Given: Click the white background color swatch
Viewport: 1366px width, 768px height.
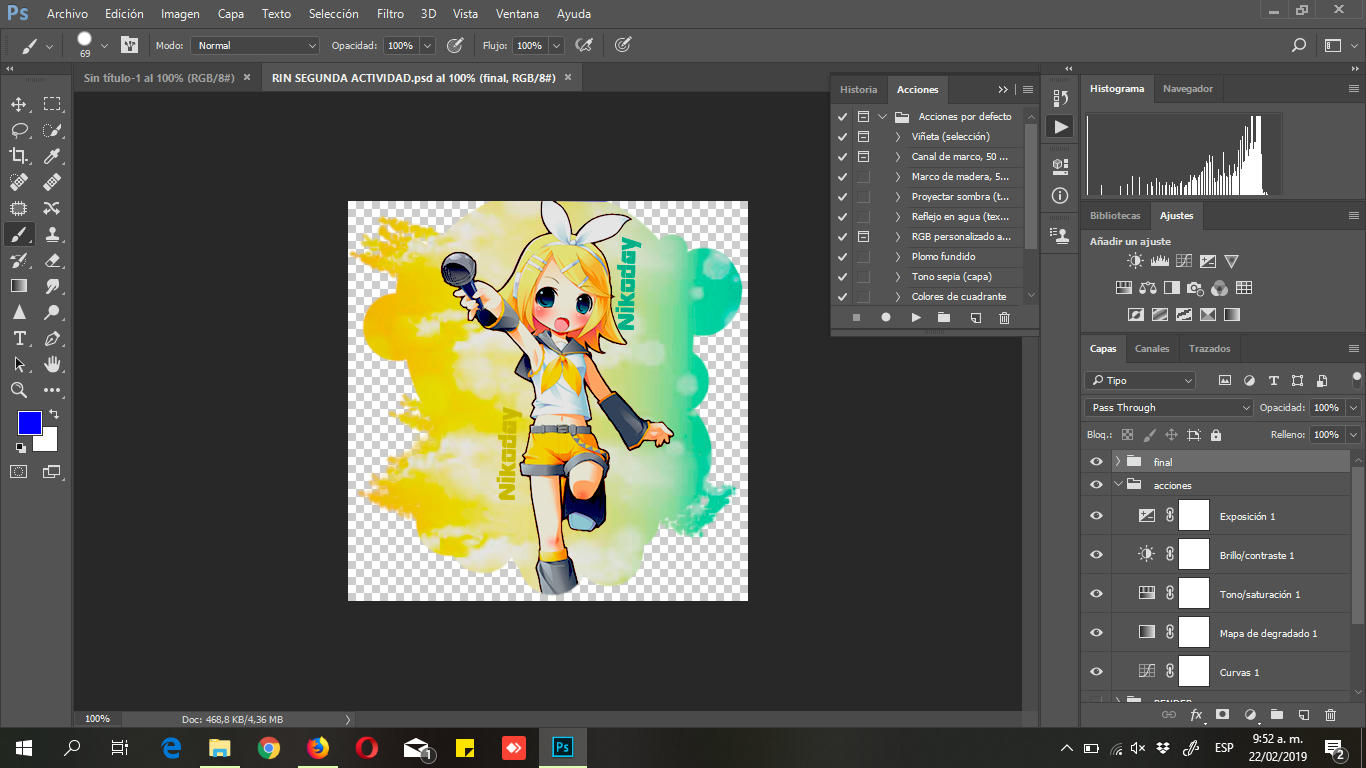Looking at the screenshot, I should click(49, 442).
